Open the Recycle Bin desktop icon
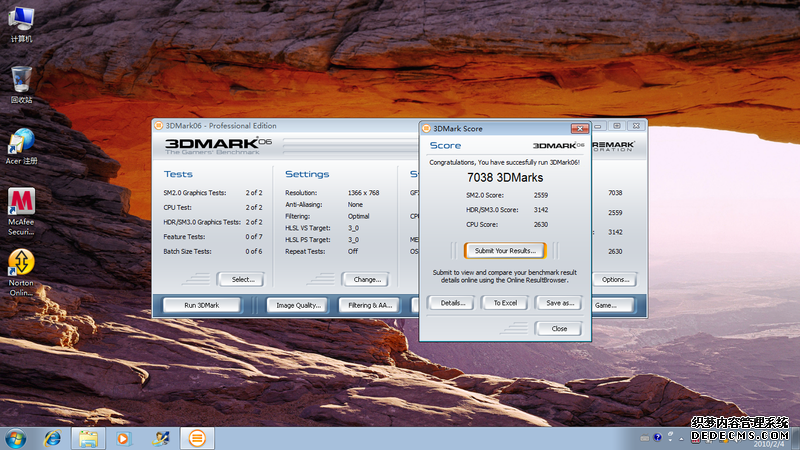Image resolution: width=800 pixels, height=450 pixels. (21, 85)
